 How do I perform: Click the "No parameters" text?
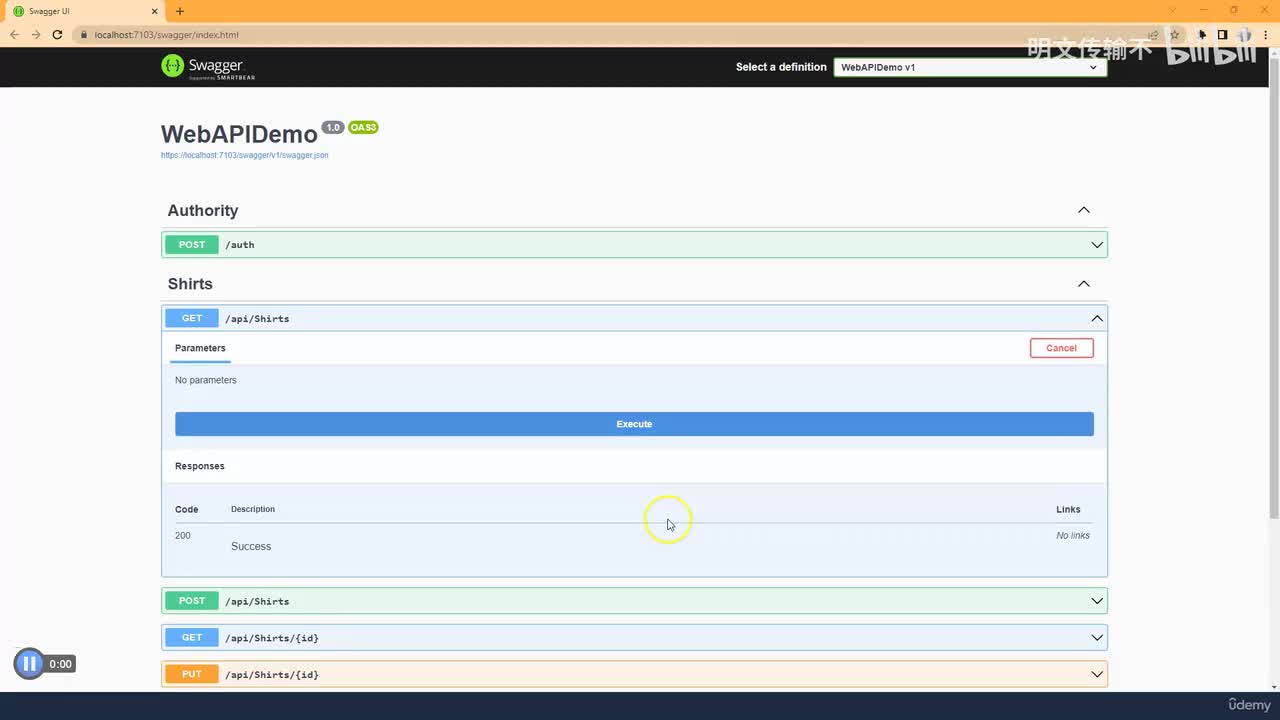(x=206, y=380)
